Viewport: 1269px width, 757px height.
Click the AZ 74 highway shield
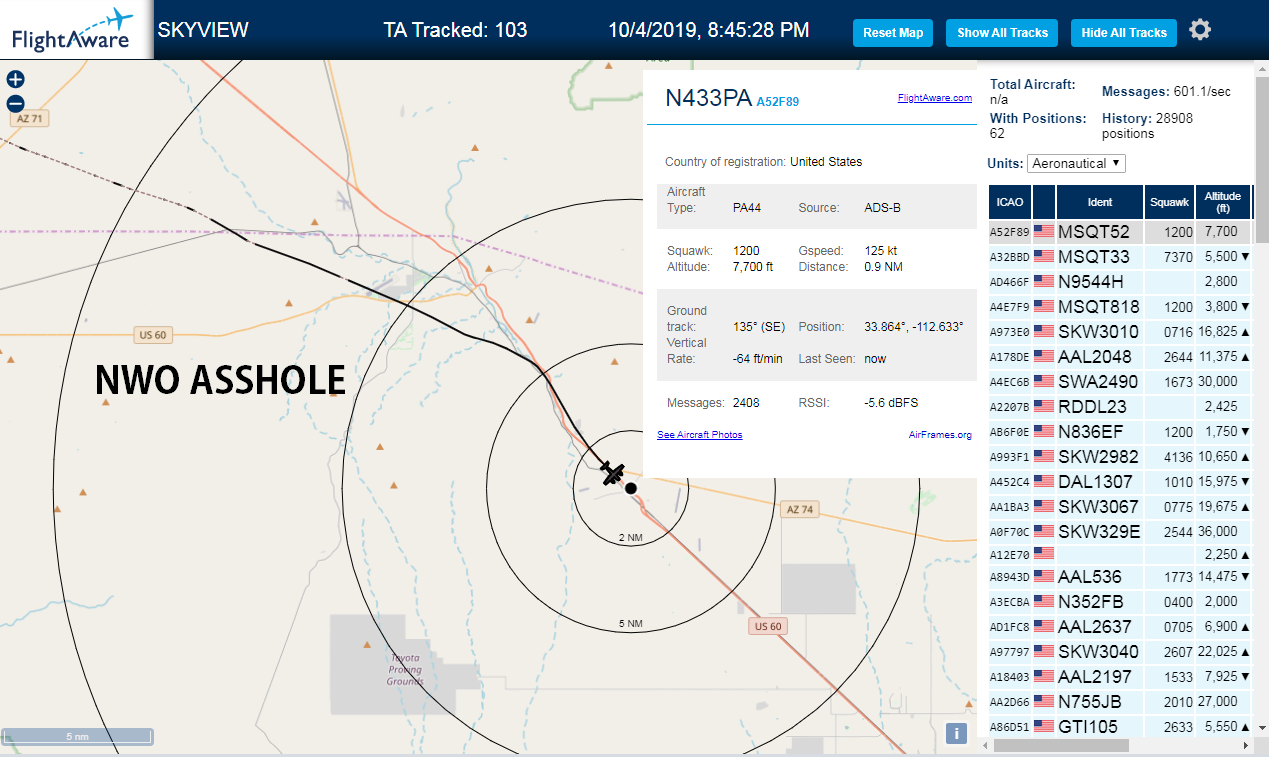(799, 509)
